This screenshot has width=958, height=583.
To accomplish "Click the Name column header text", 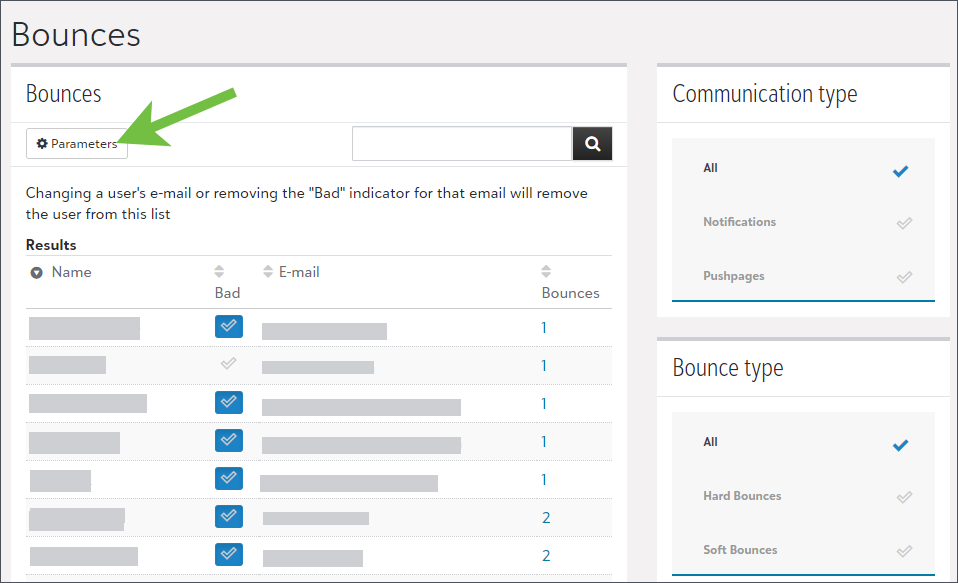I will click(x=71, y=273).
